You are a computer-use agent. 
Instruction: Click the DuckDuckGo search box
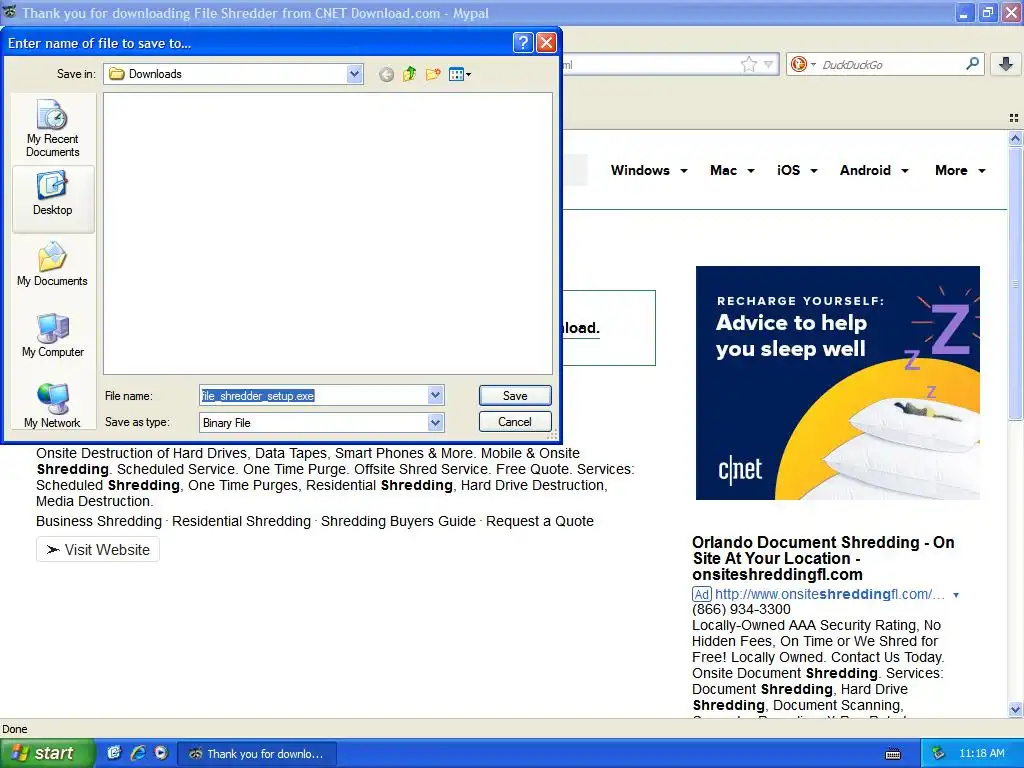click(891, 64)
